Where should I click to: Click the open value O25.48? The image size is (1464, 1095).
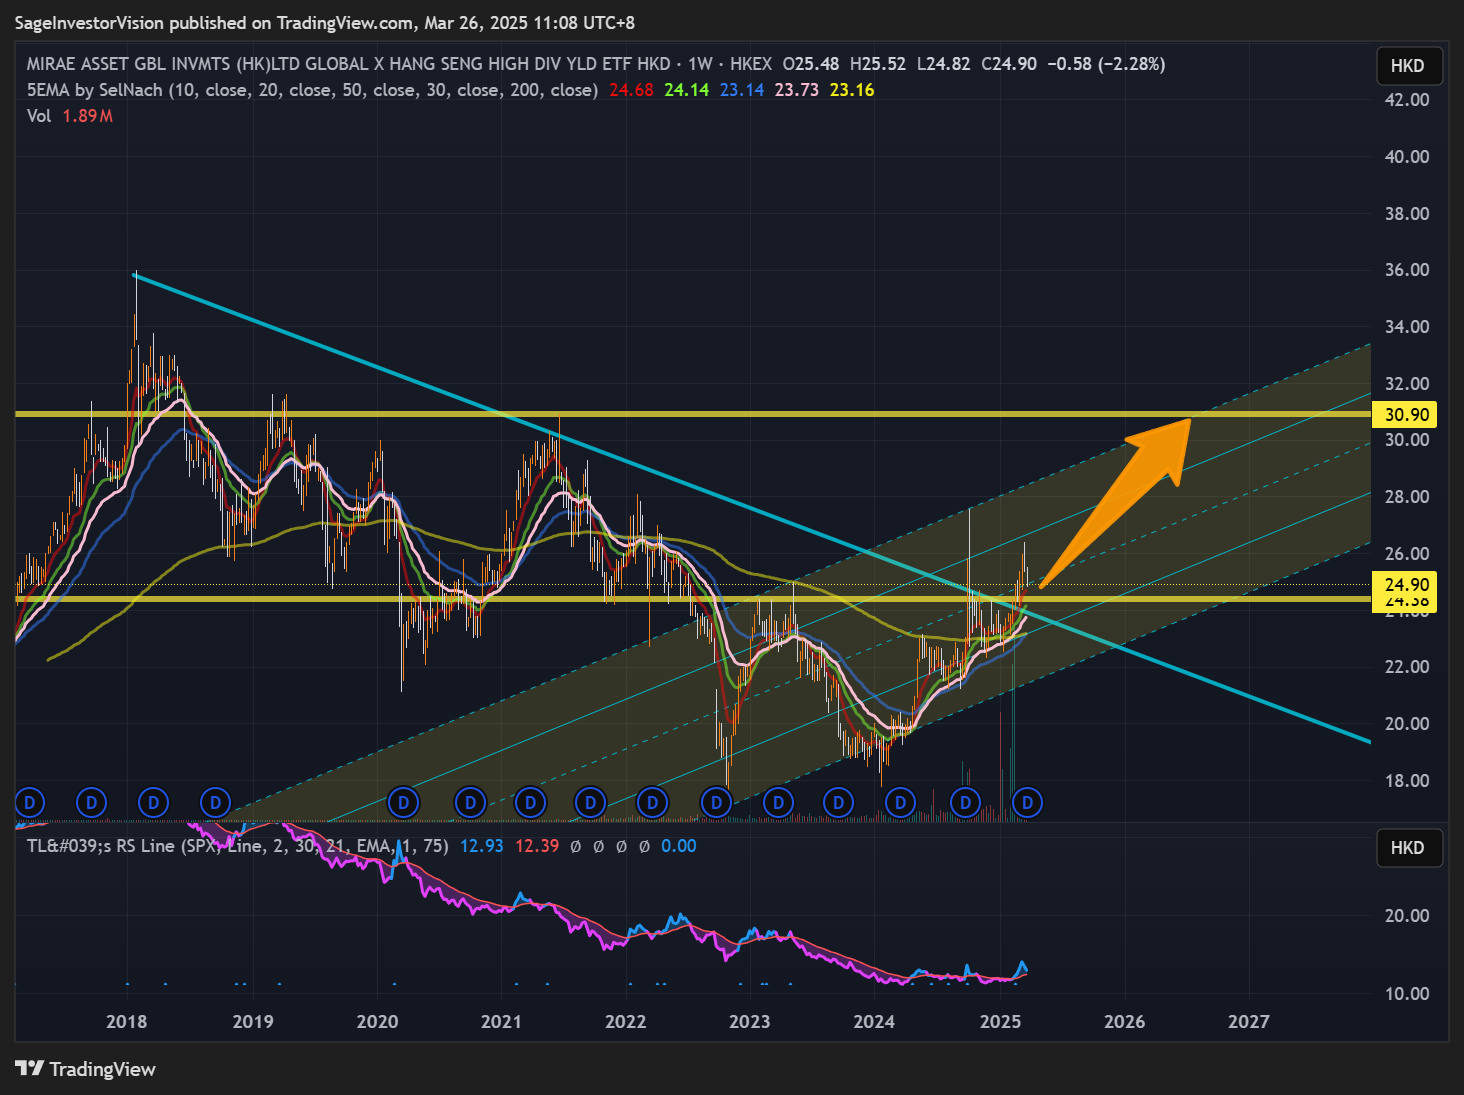click(811, 64)
